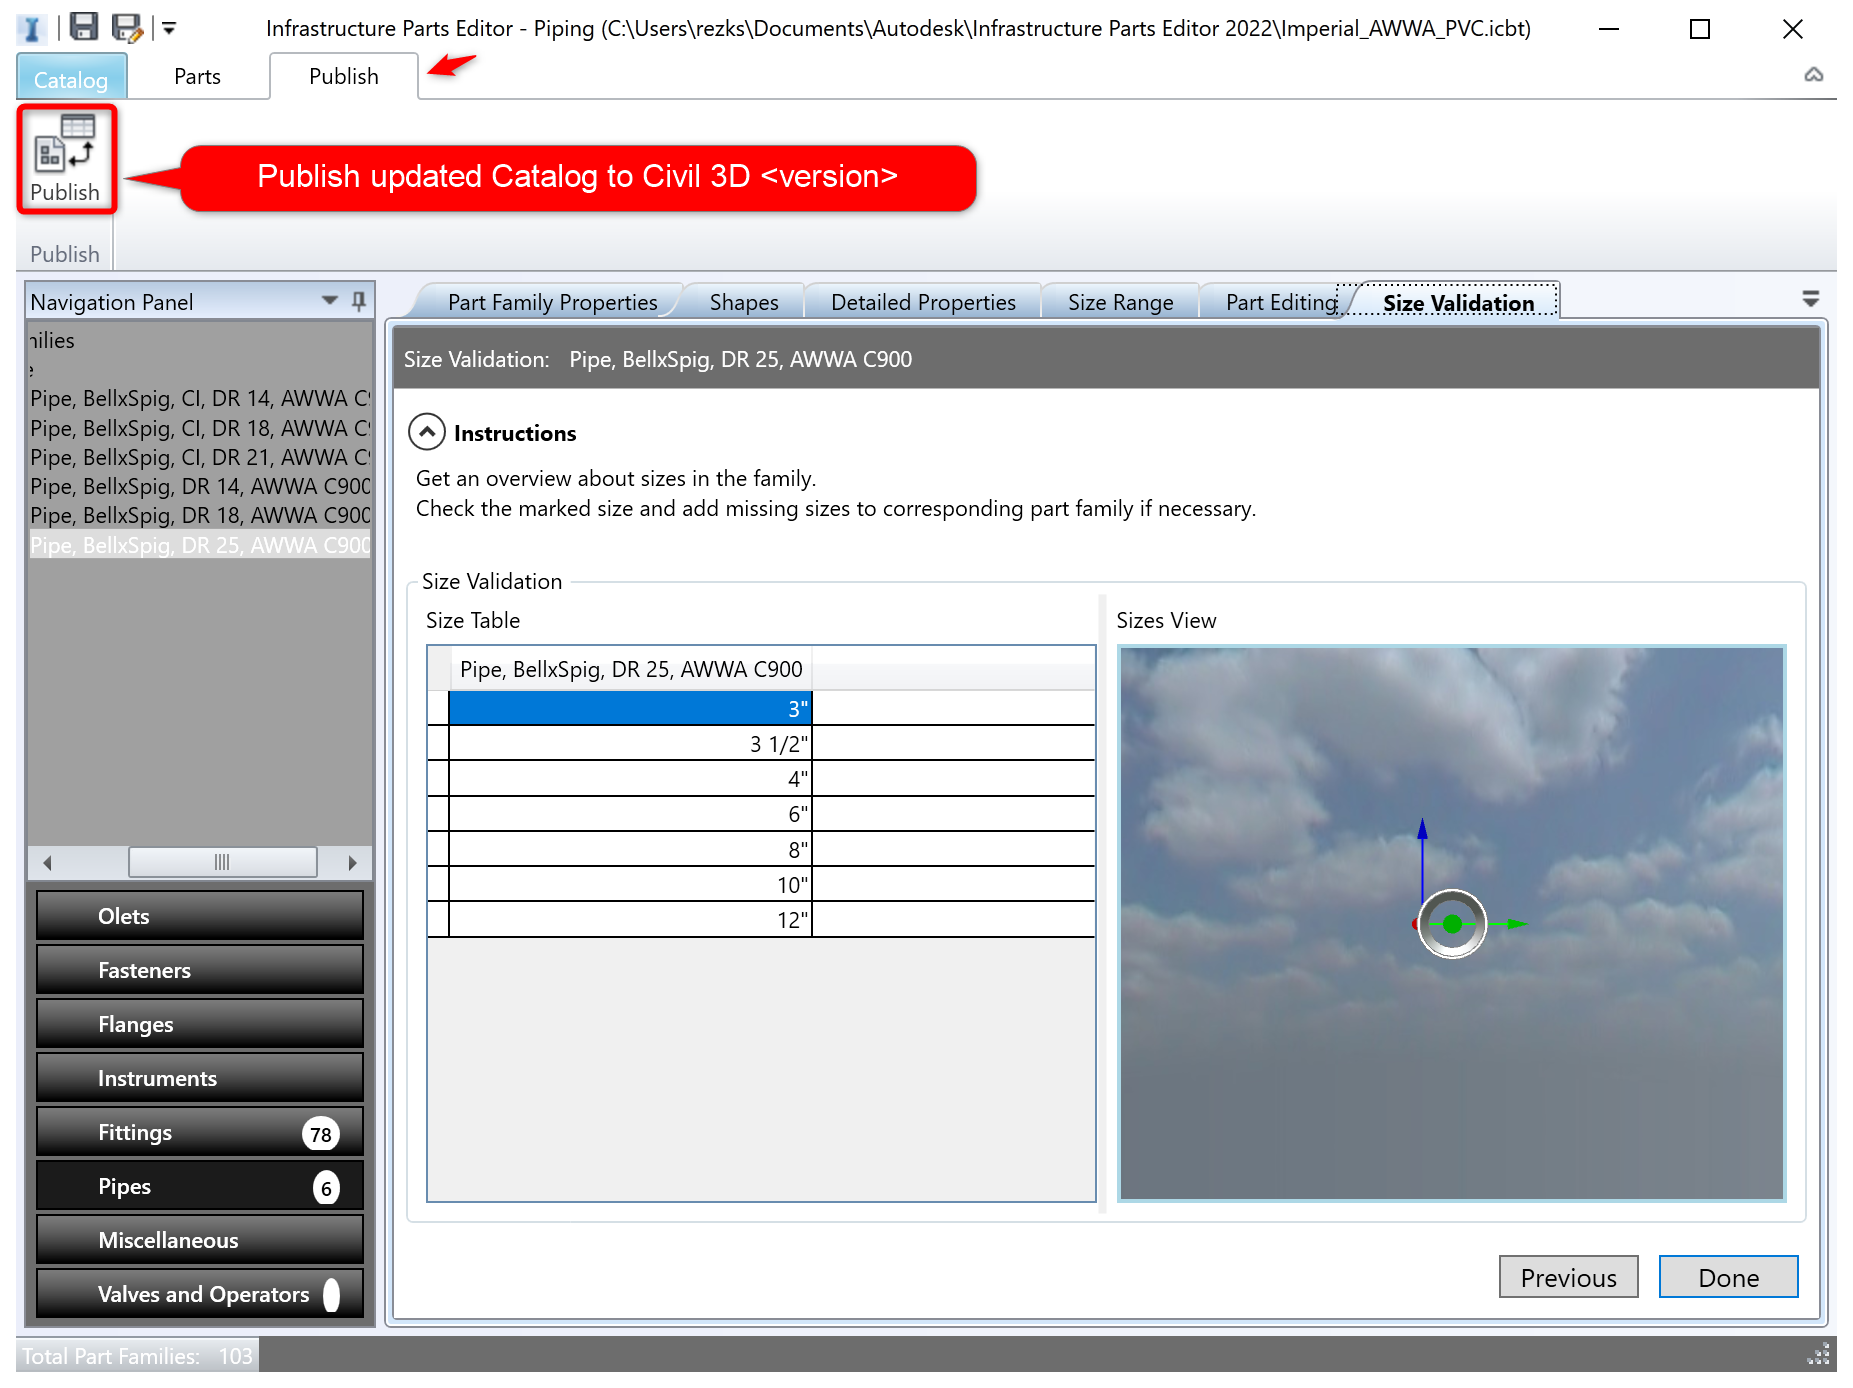This screenshot has width=1853, height=1388.
Task: Switch to the Shapes tab
Action: 744,302
